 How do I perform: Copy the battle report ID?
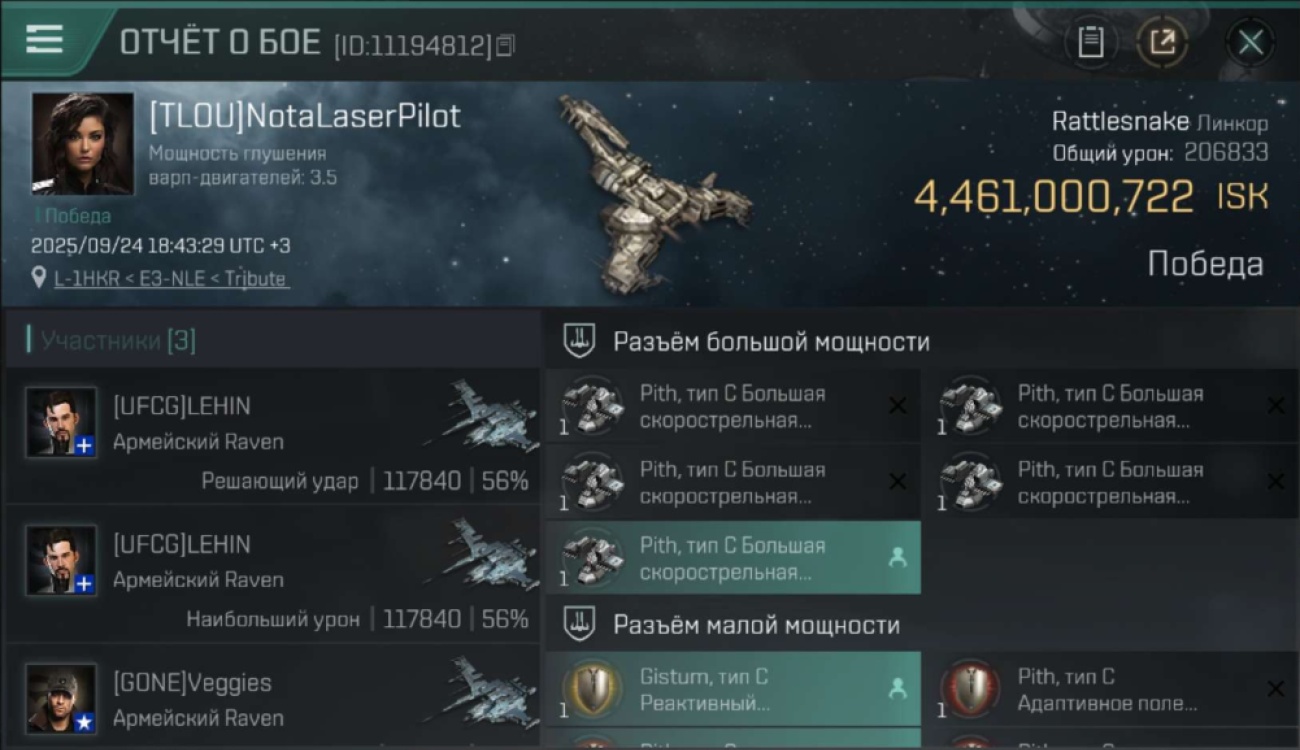(505, 44)
